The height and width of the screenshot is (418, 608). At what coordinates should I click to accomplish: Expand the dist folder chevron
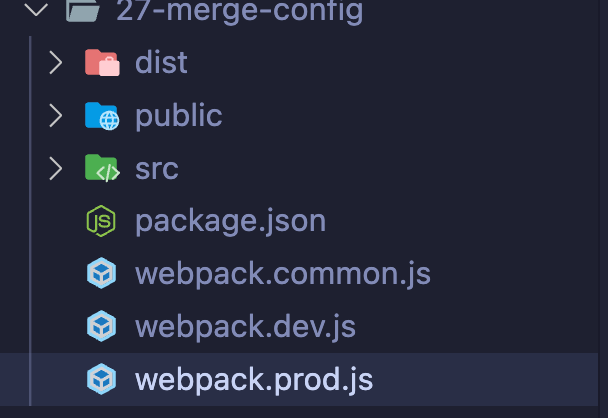click(56, 63)
